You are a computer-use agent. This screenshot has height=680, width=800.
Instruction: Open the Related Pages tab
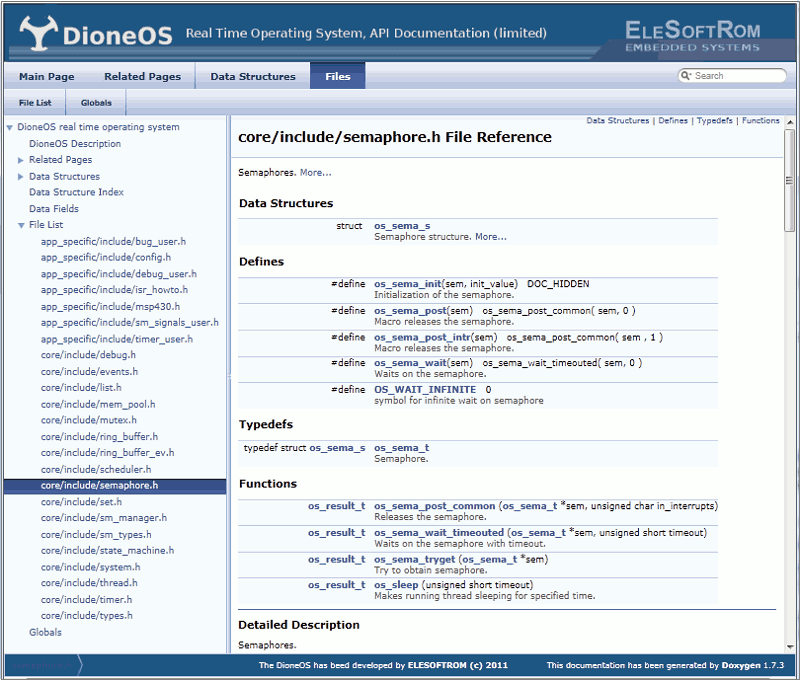(142, 77)
